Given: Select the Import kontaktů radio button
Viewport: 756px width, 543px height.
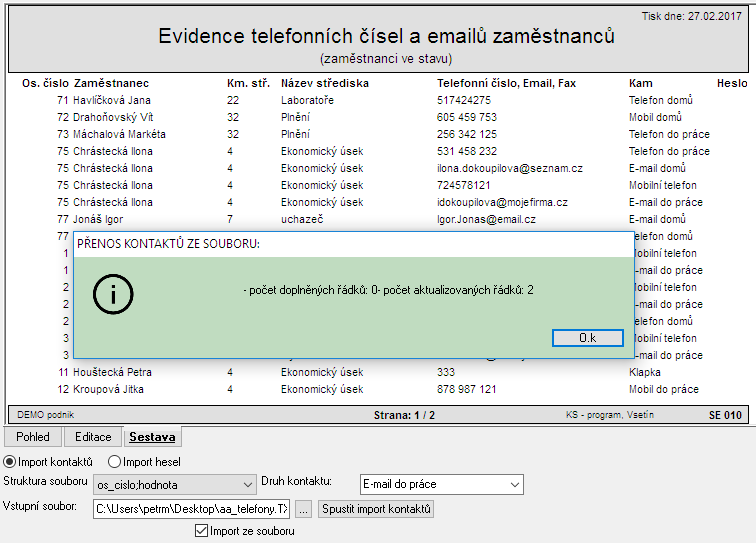Looking at the screenshot, I should tap(9, 462).
